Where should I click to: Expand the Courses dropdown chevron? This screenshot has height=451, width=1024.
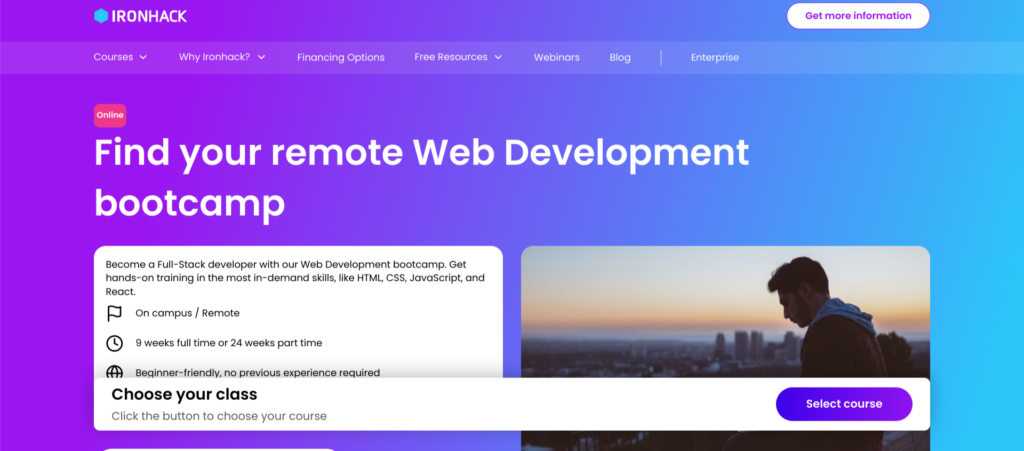coord(143,58)
